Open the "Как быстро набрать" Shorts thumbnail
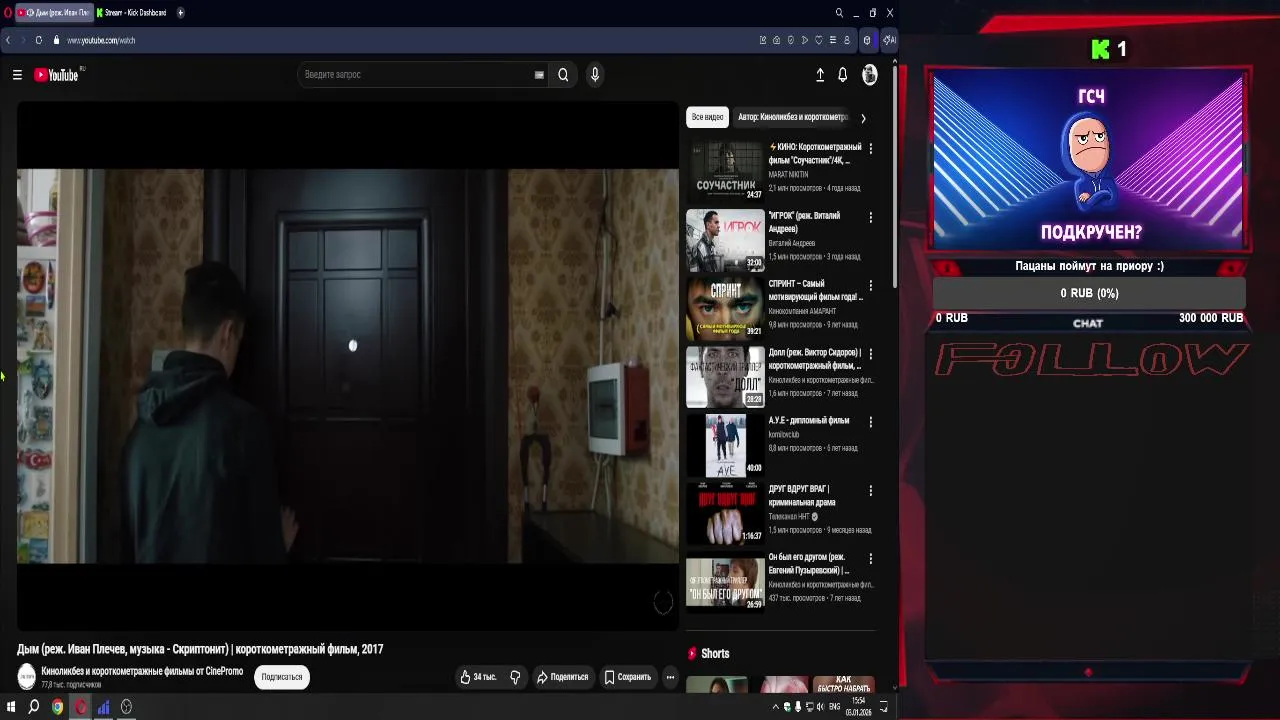1280x720 pixels. click(x=843, y=685)
